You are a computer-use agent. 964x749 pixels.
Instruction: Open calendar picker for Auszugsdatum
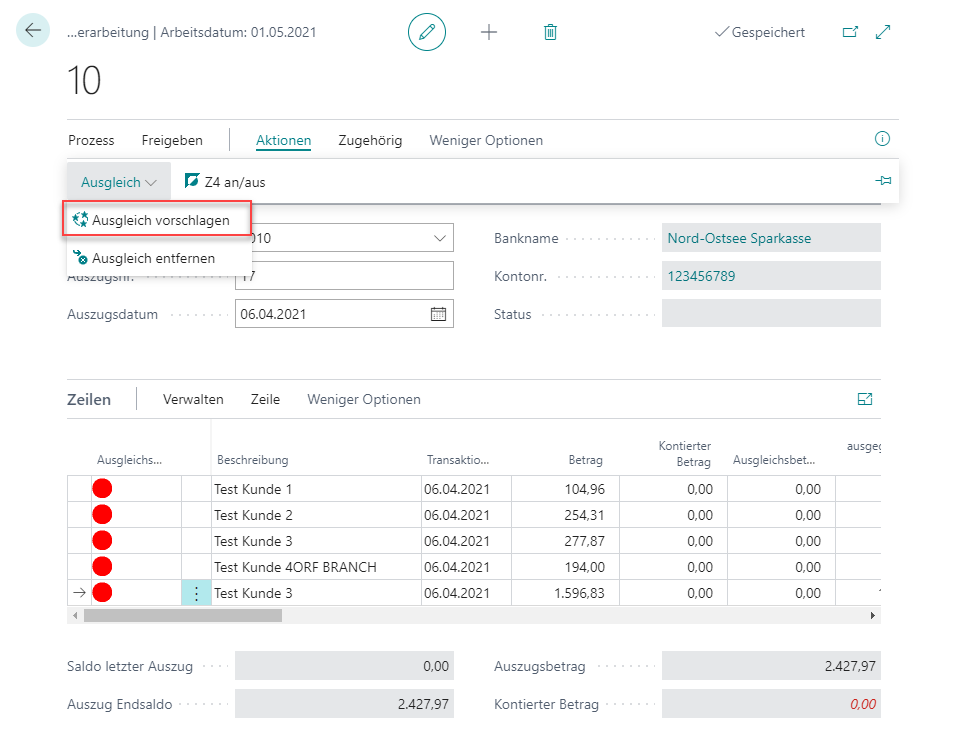pyautogui.click(x=438, y=314)
